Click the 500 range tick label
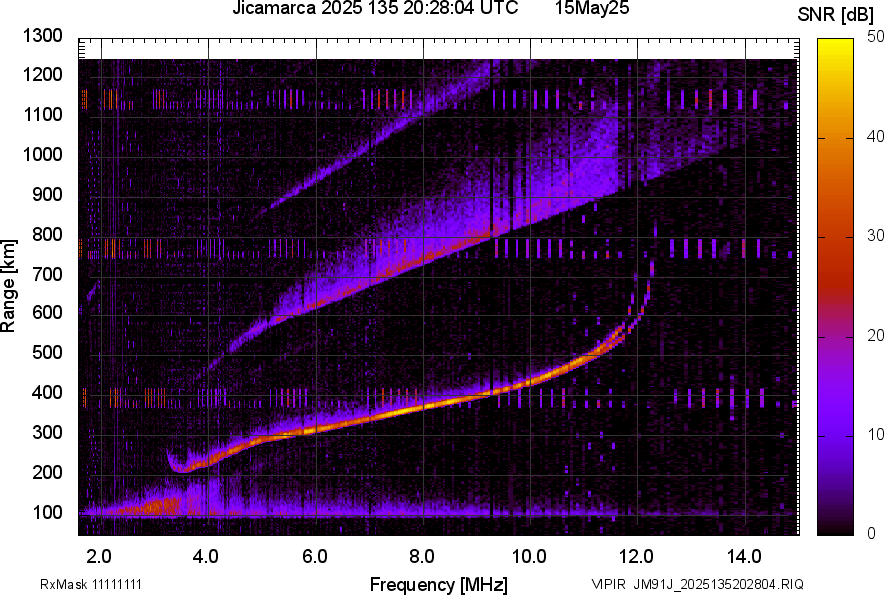The width and height of the screenshot is (884, 595). point(47,352)
